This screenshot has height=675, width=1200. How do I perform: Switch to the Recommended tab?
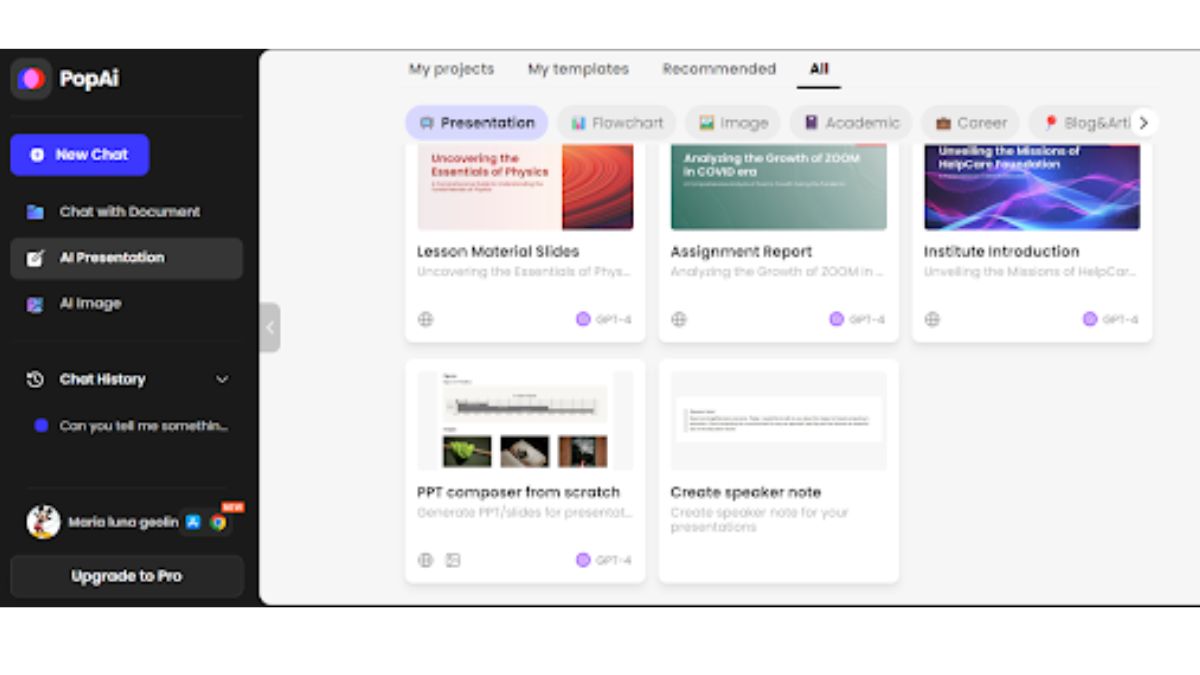tap(718, 69)
